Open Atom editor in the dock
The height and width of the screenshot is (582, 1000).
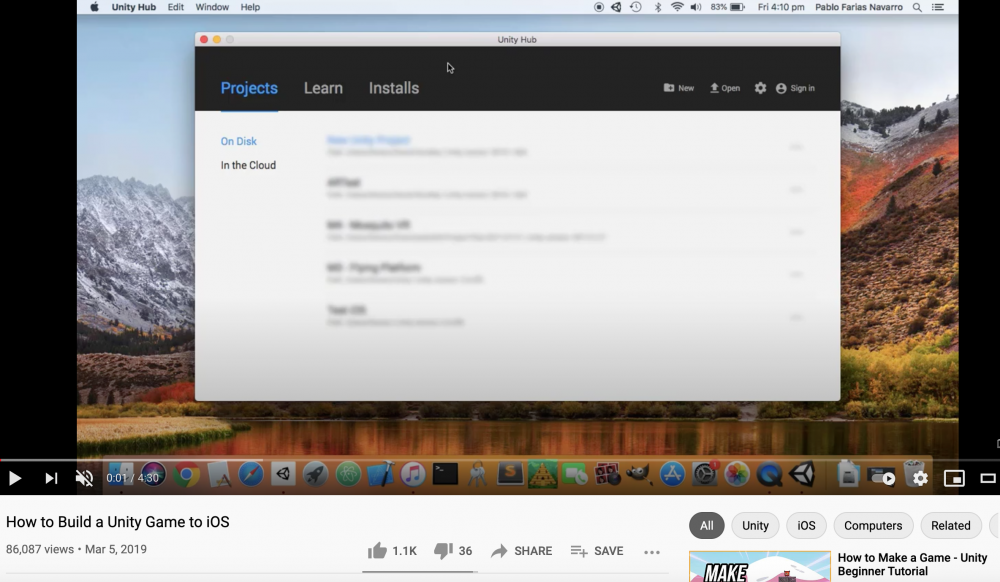point(348,475)
